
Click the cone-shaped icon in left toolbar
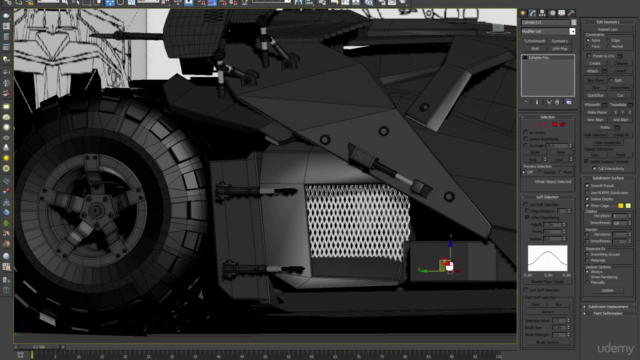coord(6,148)
